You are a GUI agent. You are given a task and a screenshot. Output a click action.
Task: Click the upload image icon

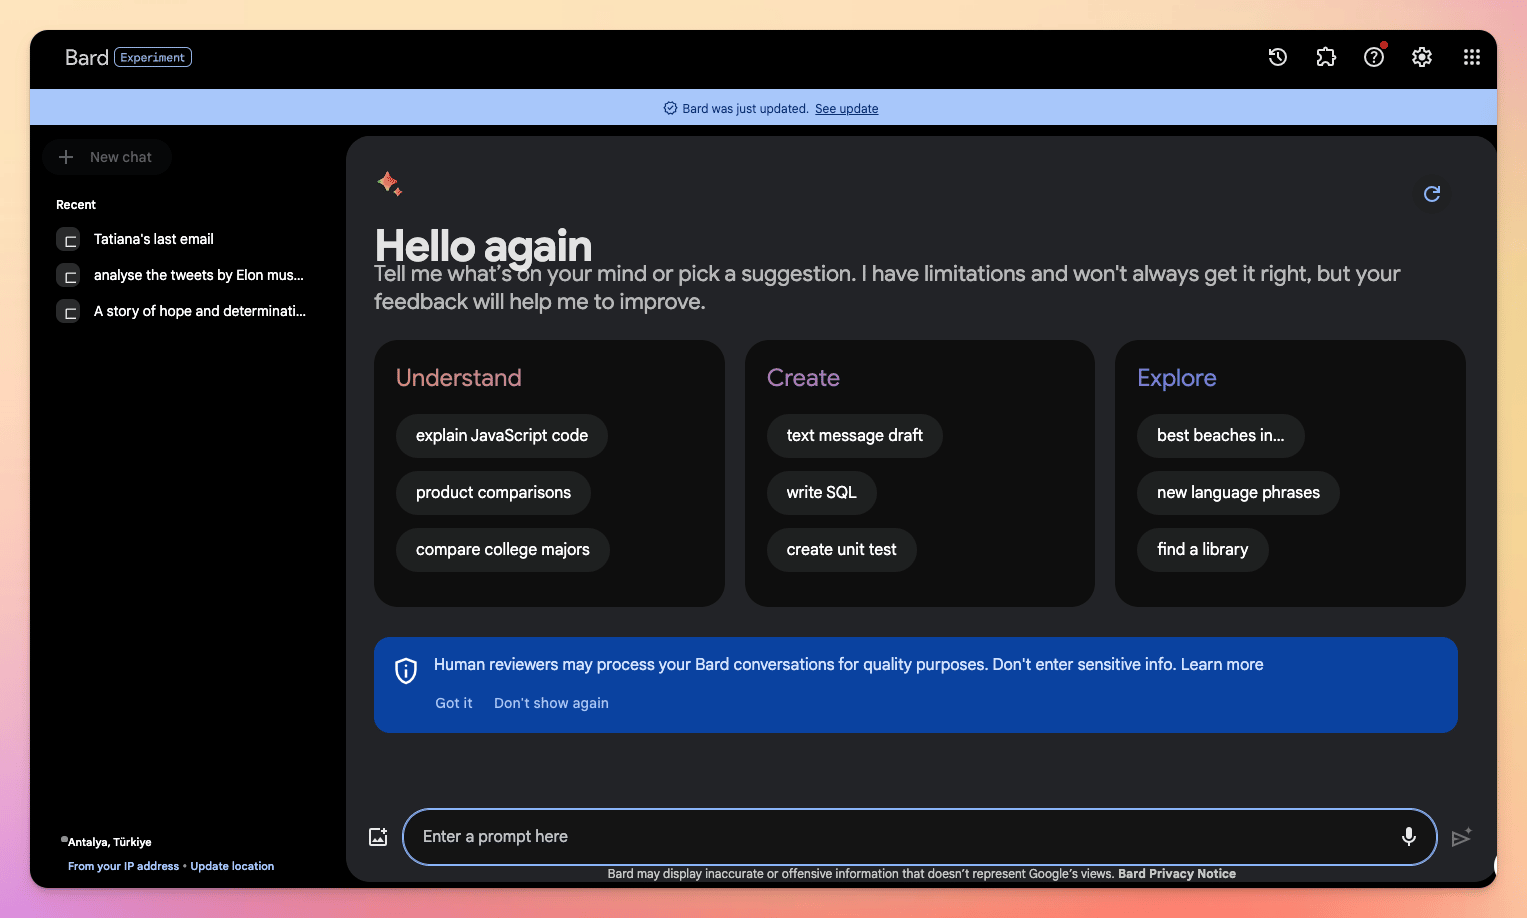pos(378,837)
